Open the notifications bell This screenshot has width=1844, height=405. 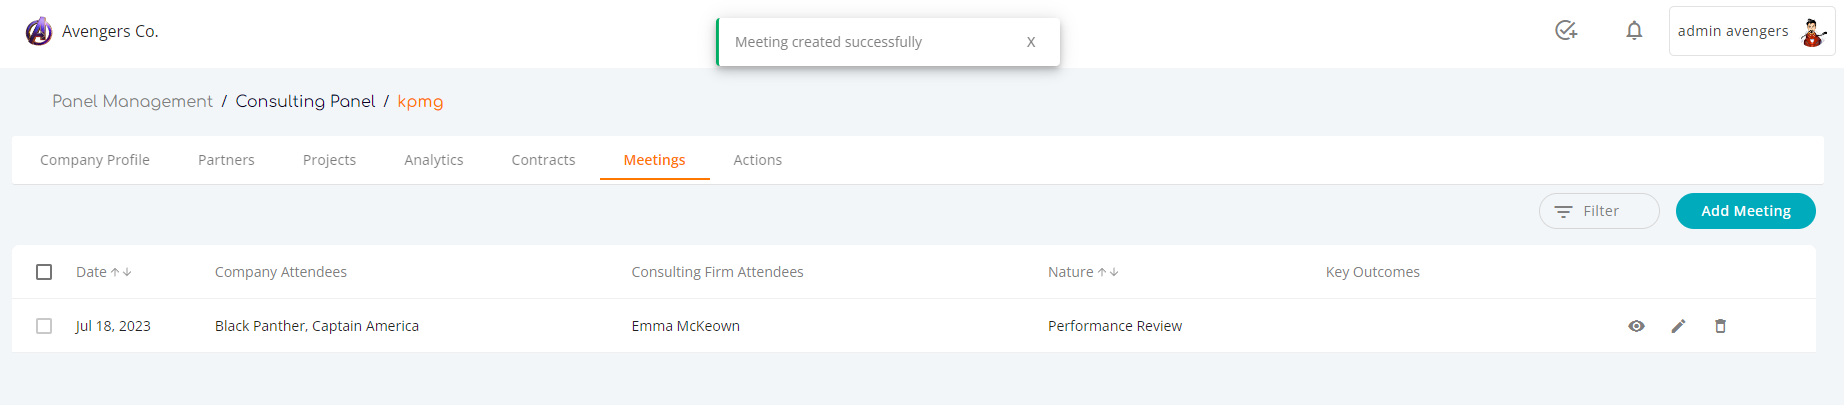tap(1634, 31)
